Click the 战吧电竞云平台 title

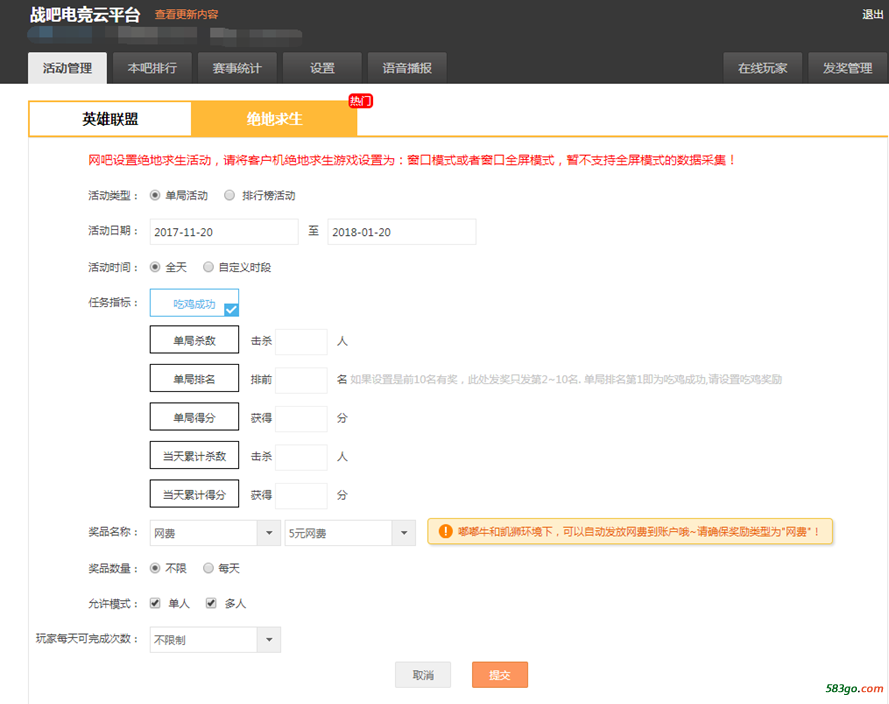click(85, 15)
